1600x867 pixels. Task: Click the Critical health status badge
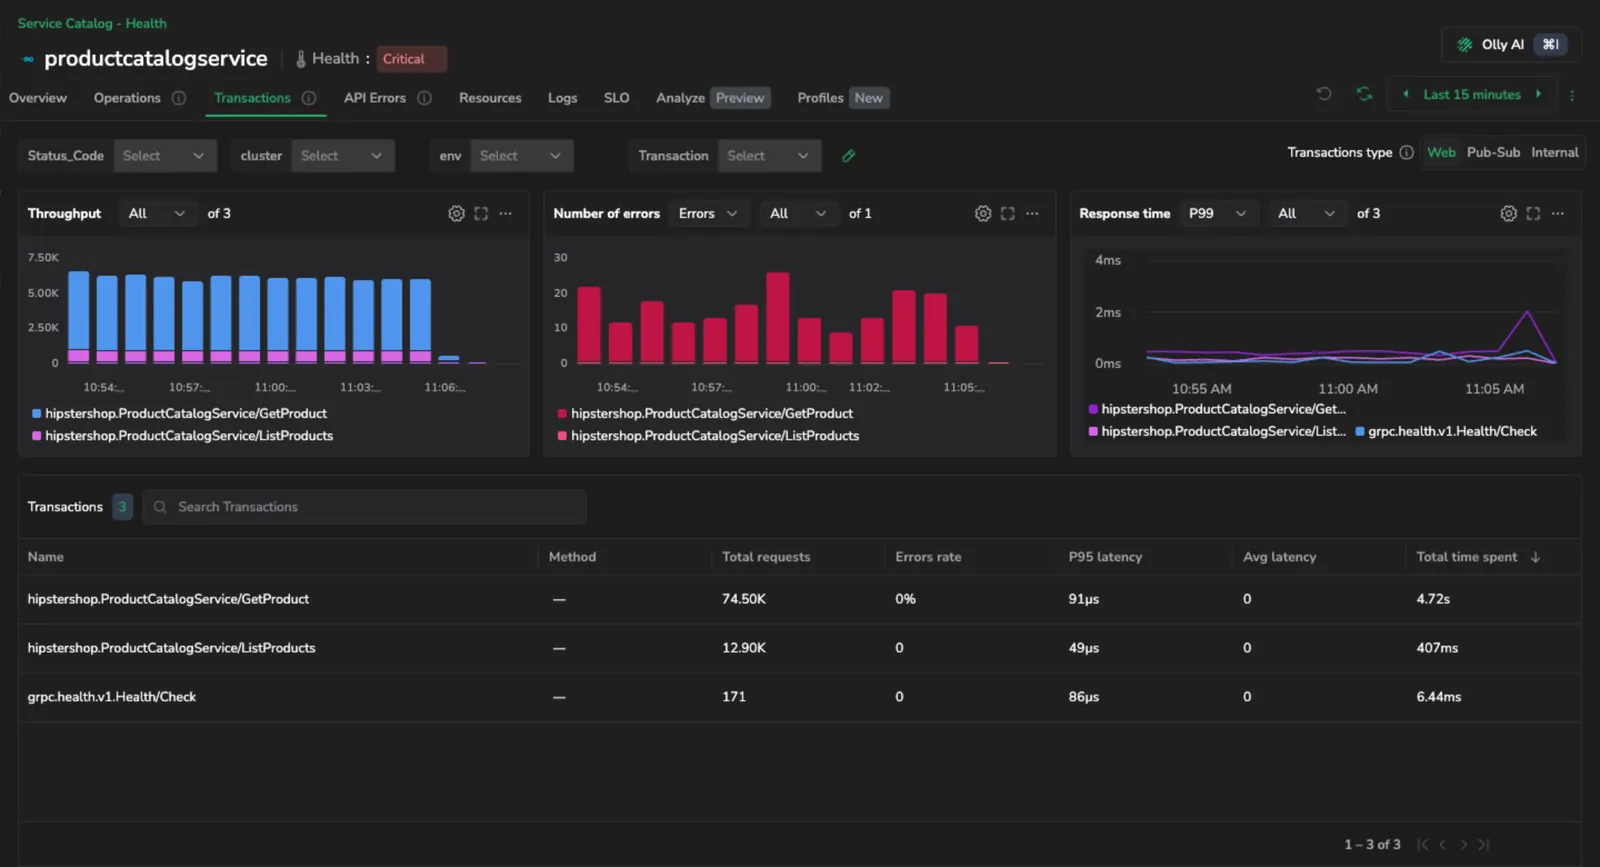pos(411,59)
